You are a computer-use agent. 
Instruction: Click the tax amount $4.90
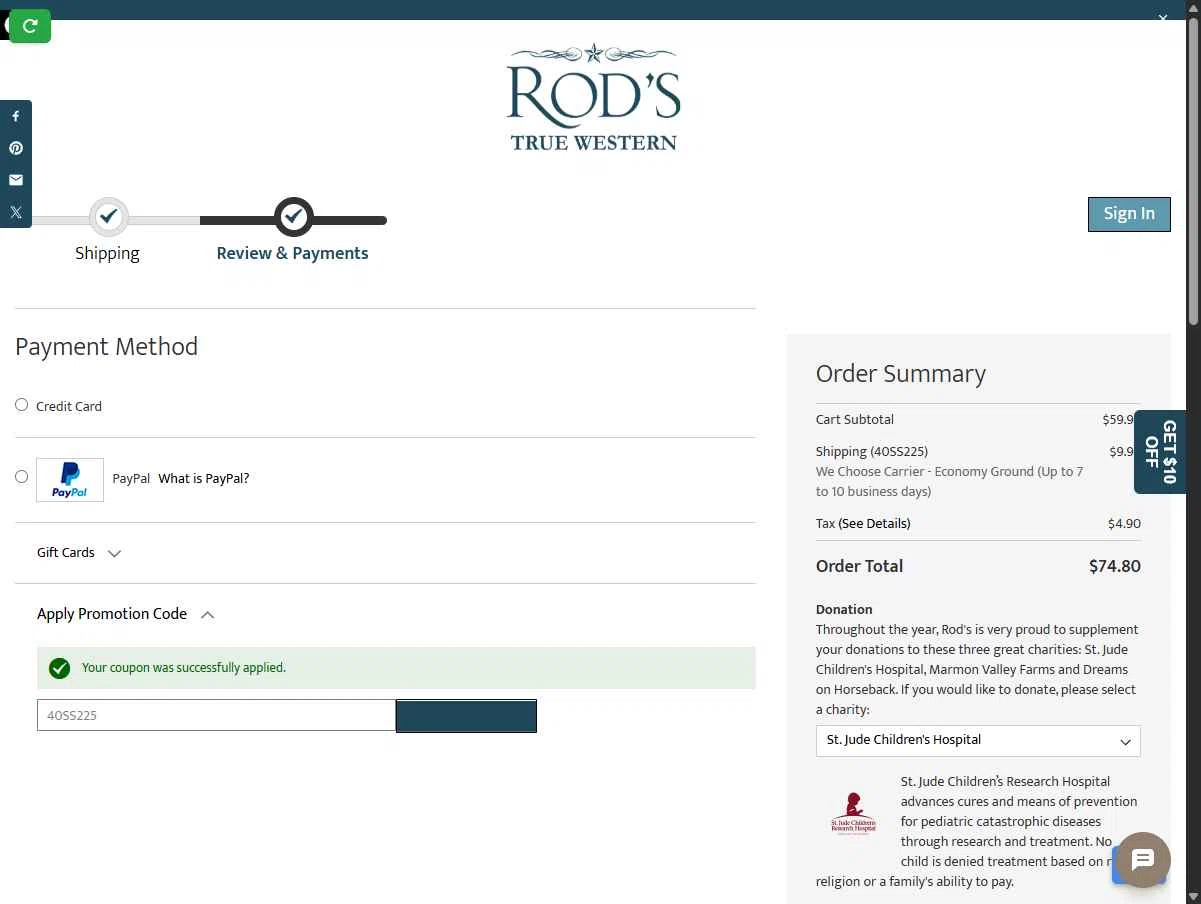tap(1124, 524)
